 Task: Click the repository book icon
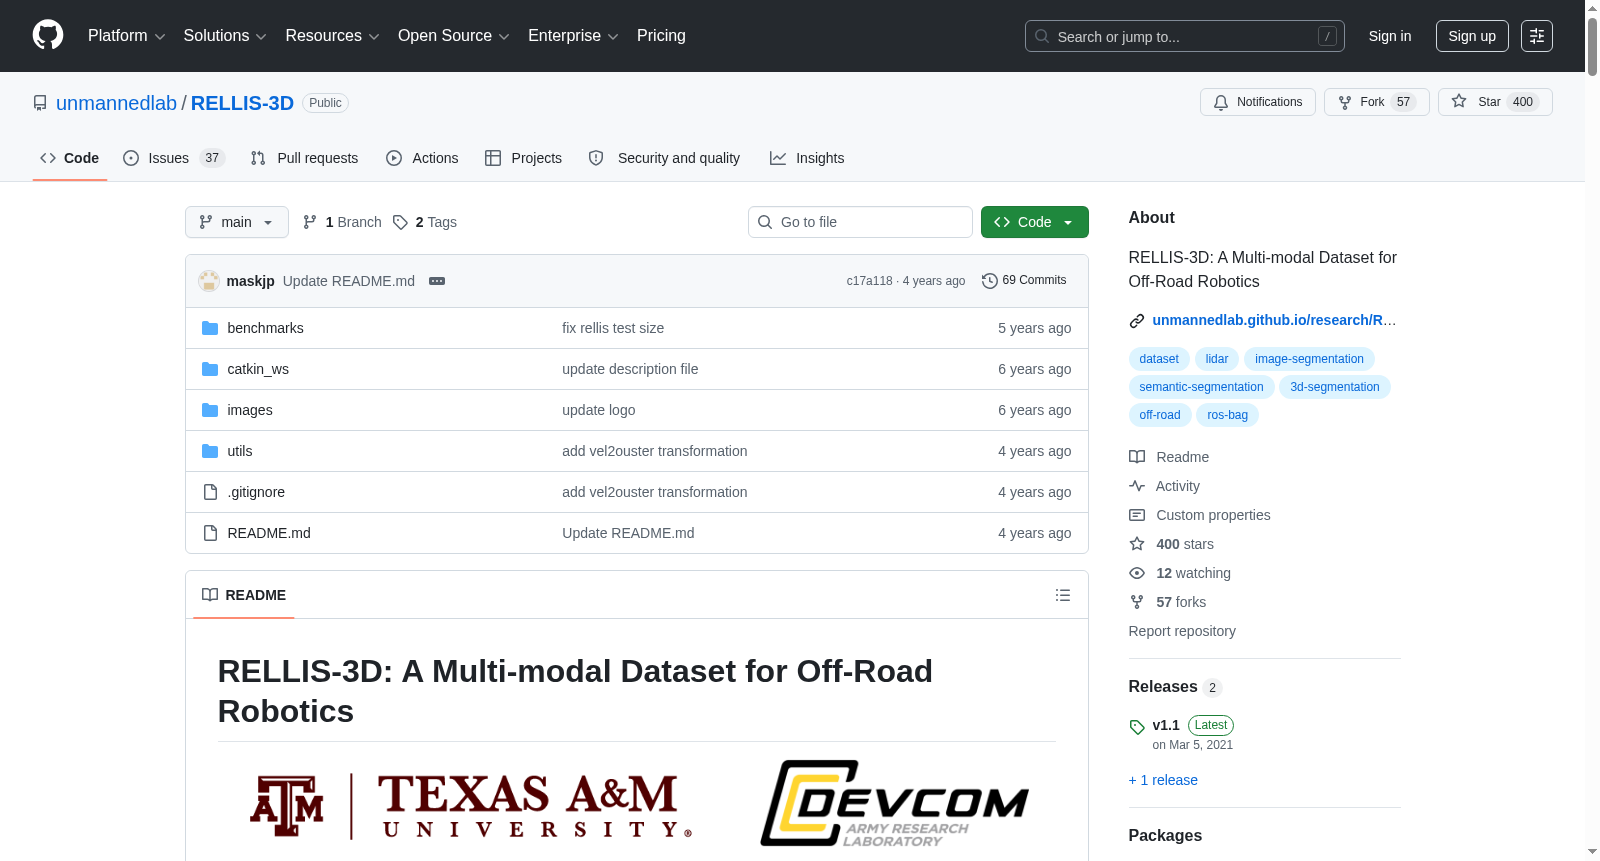pyautogui.click(x=40, y=103)
